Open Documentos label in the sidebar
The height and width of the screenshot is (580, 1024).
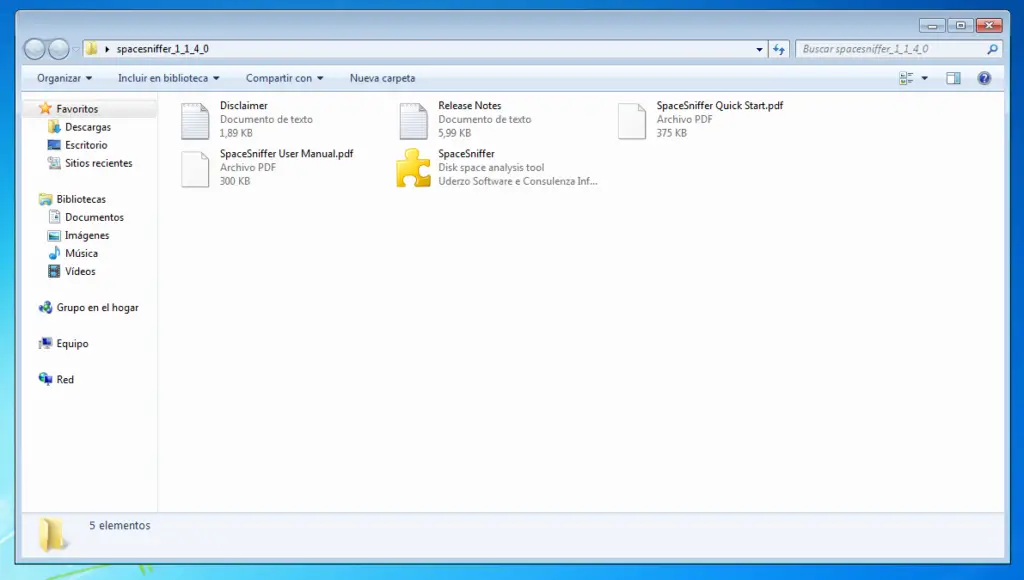coord(94,218)
